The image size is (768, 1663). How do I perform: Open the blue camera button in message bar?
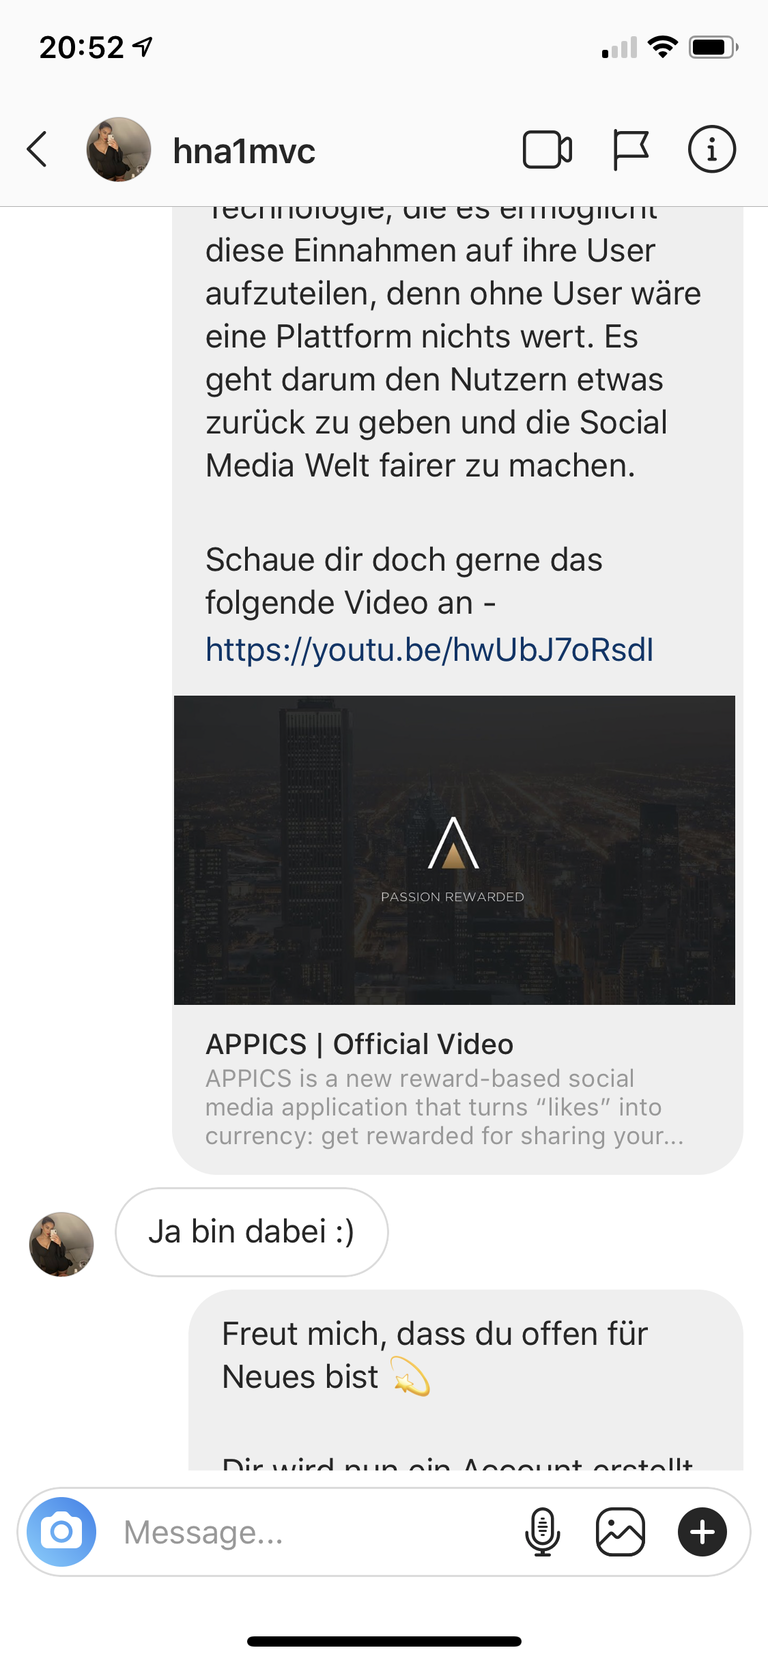coord(62,1531)
